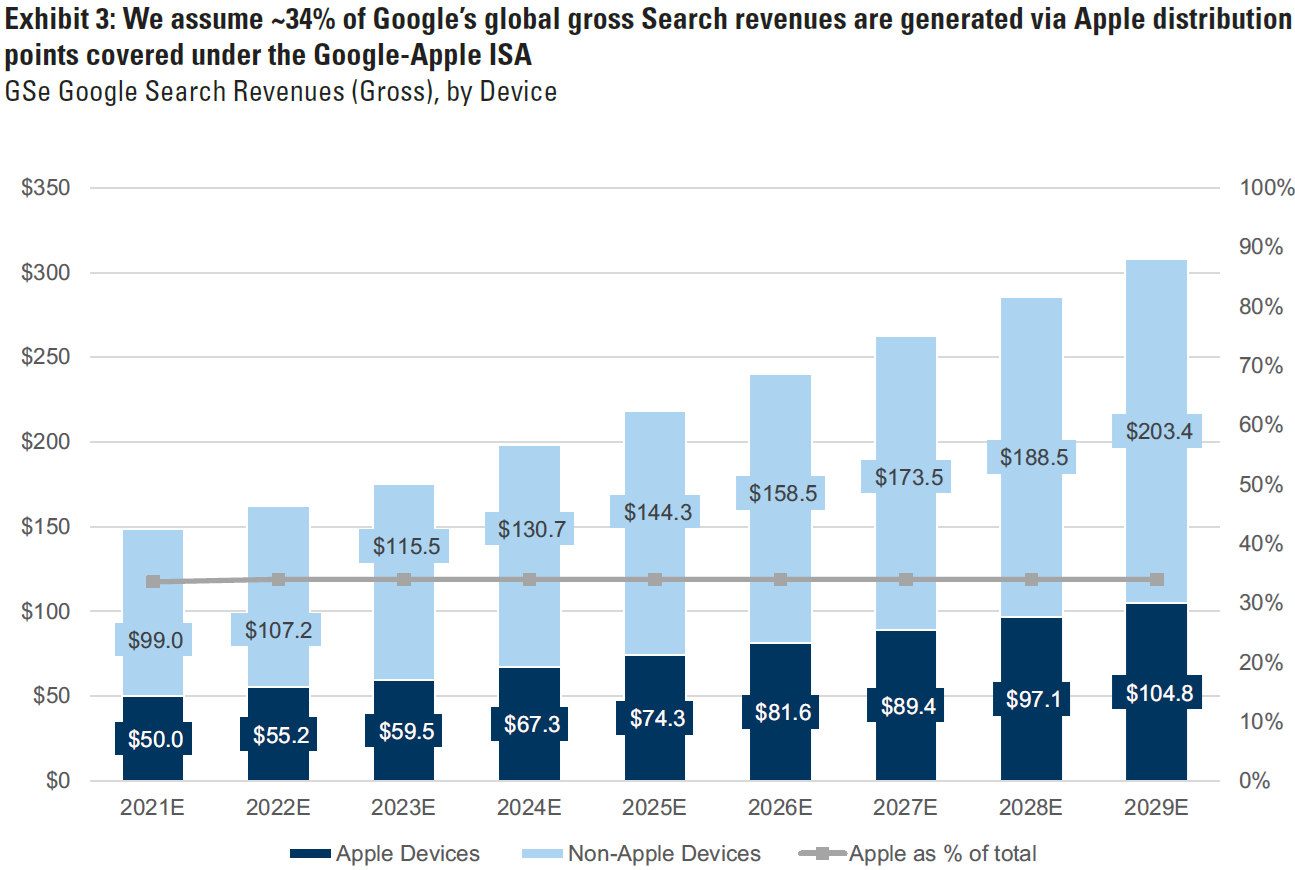This screenshot has height=870, width=1295.
Task: Click the GSe Google Search Revenues subtitle
Action: coord(281,92)
